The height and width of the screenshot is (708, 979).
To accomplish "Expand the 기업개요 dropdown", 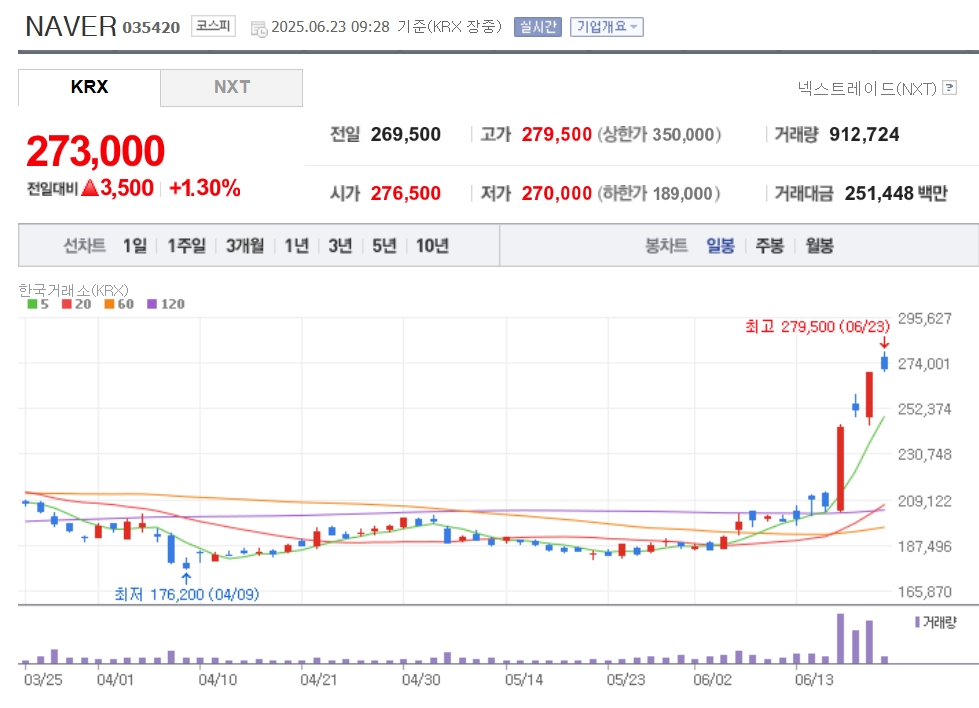I will pyautogui.click(x=606, y=27).
